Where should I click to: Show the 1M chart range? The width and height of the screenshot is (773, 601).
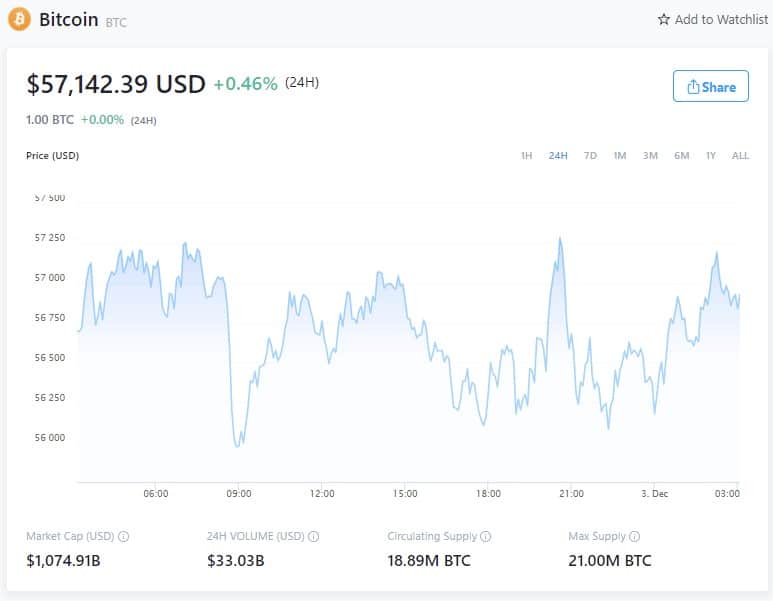tap(620, 155)
